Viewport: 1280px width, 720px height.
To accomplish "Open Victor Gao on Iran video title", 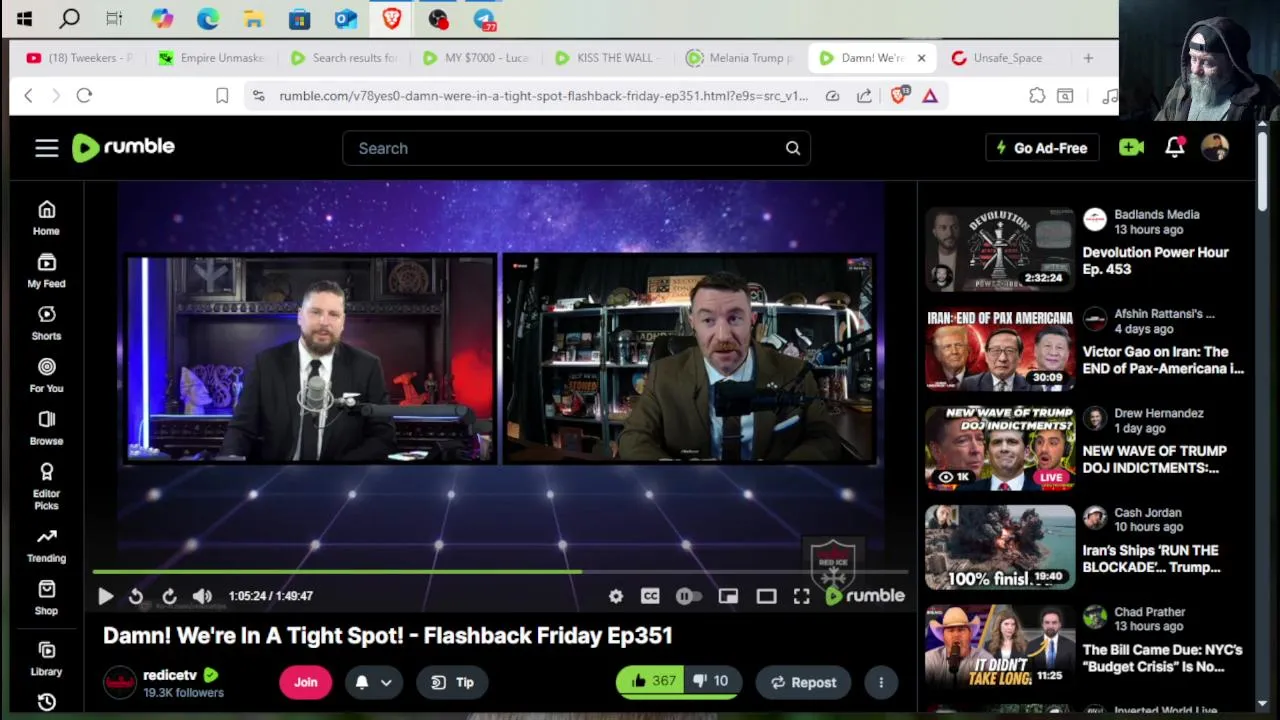I will pos(1163,360).
